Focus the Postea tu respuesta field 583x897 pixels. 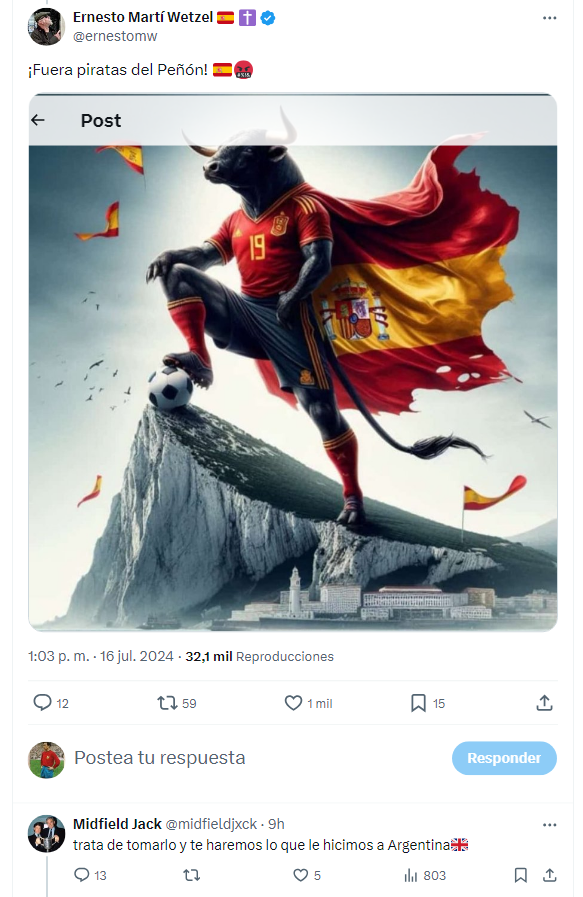(160, 757)
